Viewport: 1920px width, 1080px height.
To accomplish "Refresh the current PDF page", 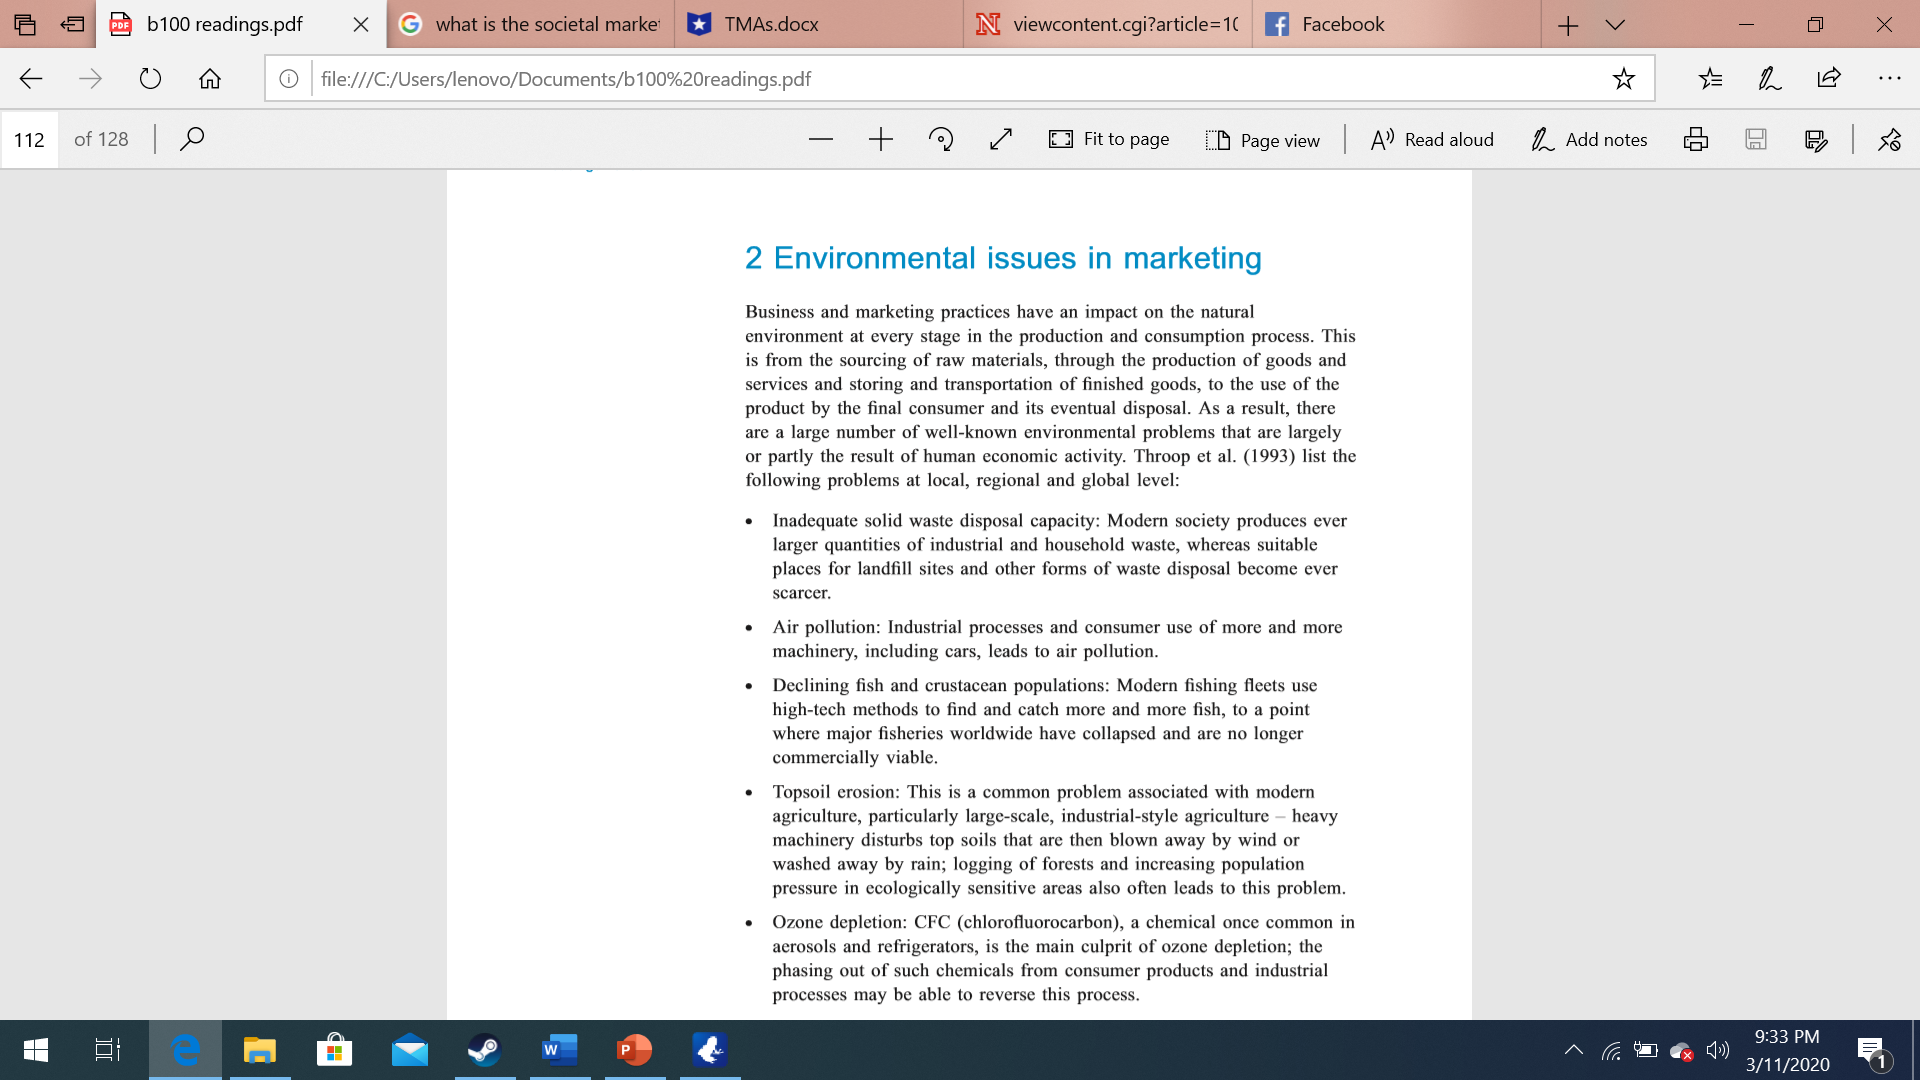I will click(x=150, y=79).
